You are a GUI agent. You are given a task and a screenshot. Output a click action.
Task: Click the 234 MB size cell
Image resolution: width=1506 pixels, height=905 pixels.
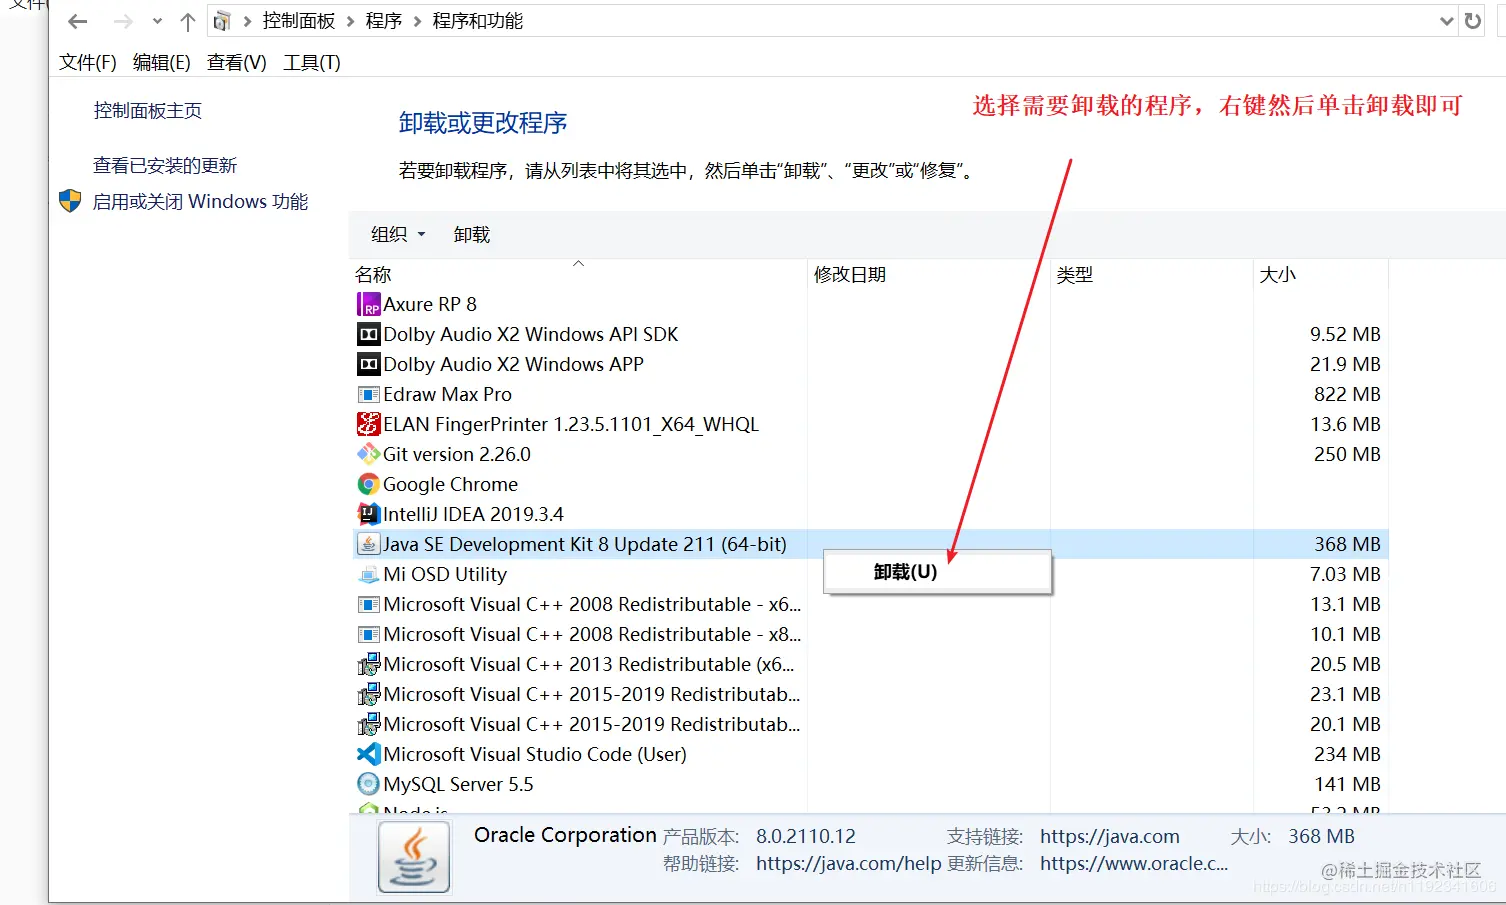click(1347, 754)
